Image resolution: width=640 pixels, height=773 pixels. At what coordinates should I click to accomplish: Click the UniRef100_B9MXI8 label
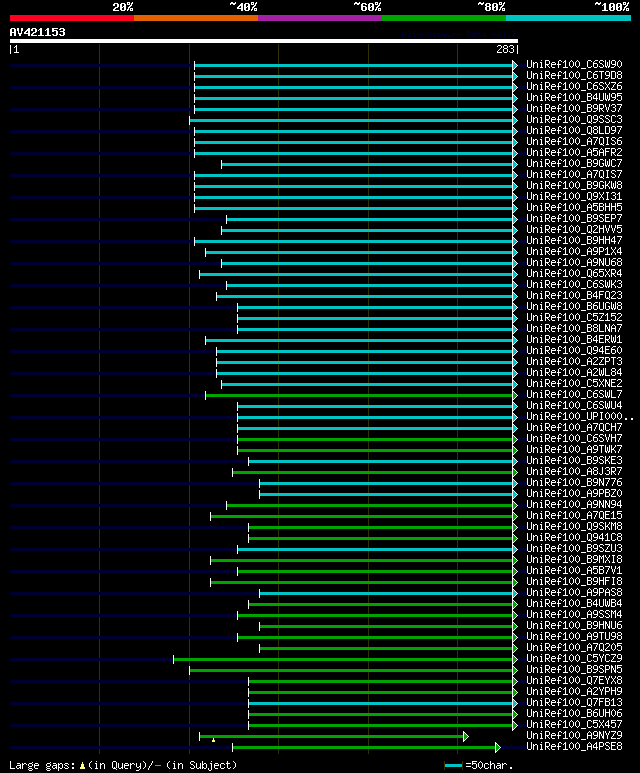coord(574,560)
